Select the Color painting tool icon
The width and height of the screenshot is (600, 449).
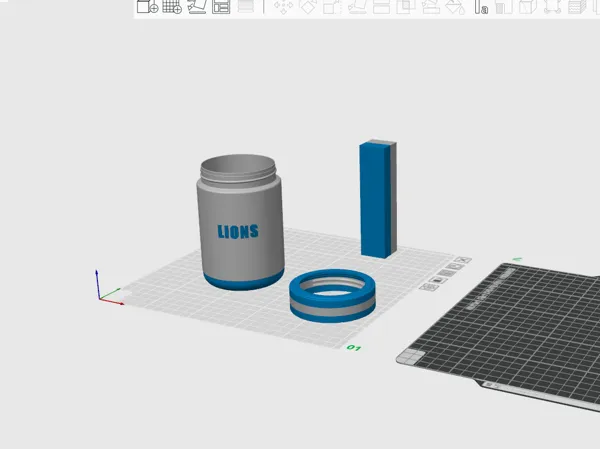point(504,7)
